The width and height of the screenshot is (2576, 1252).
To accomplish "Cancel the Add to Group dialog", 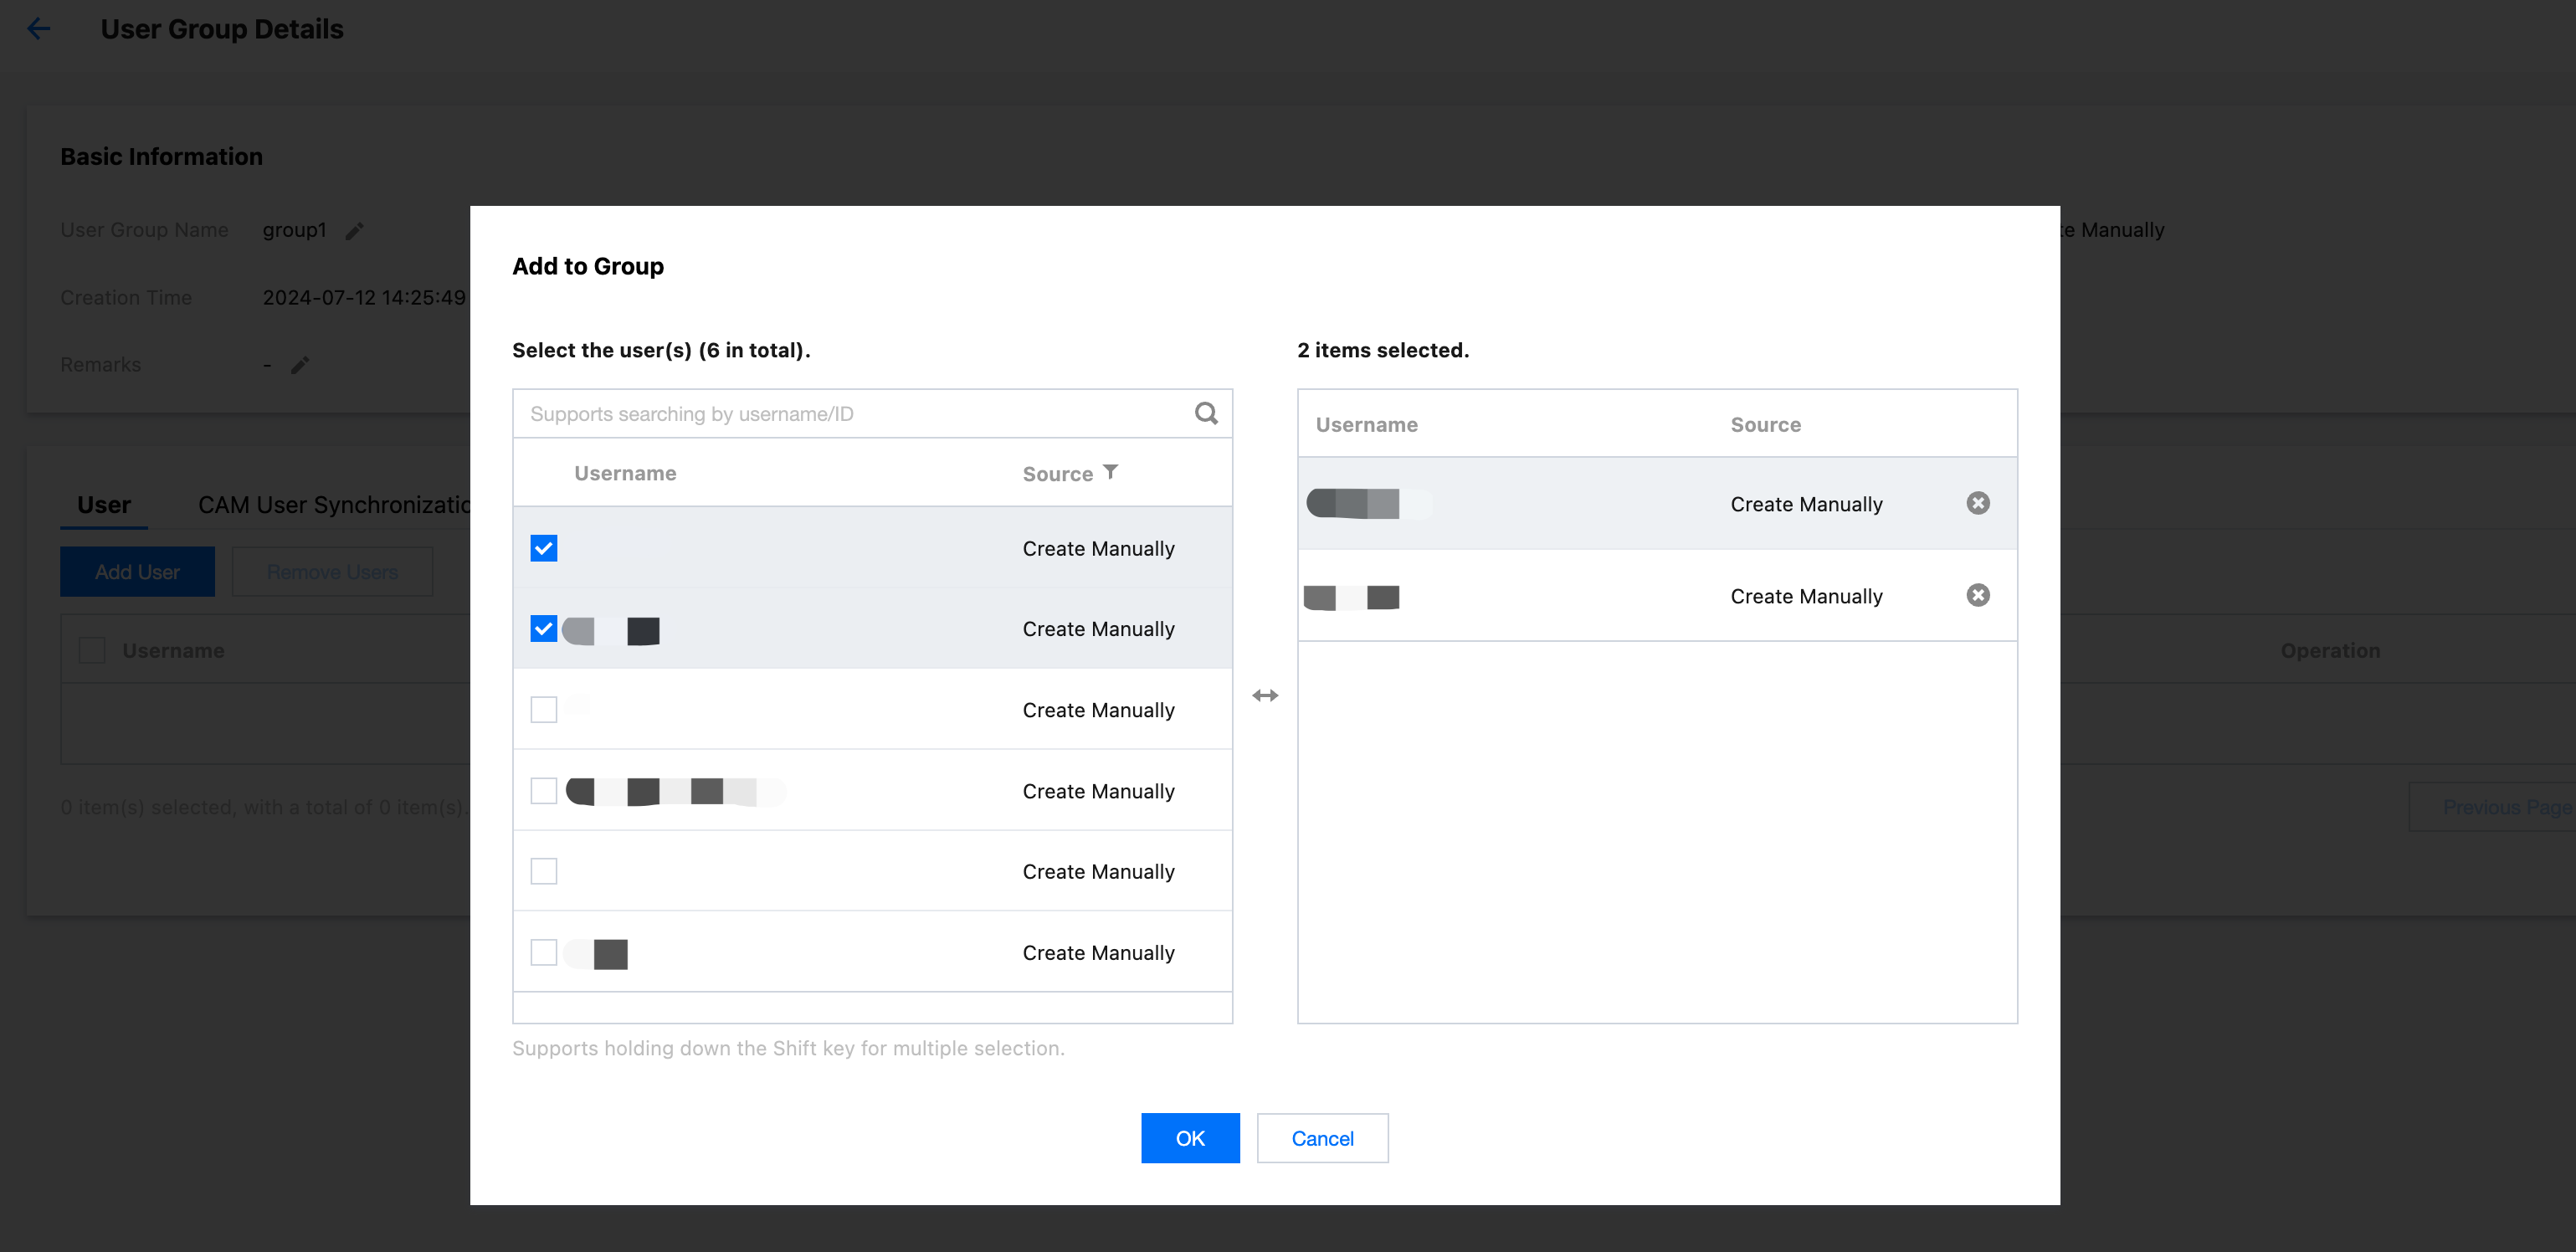I will pos(1322,1138).
